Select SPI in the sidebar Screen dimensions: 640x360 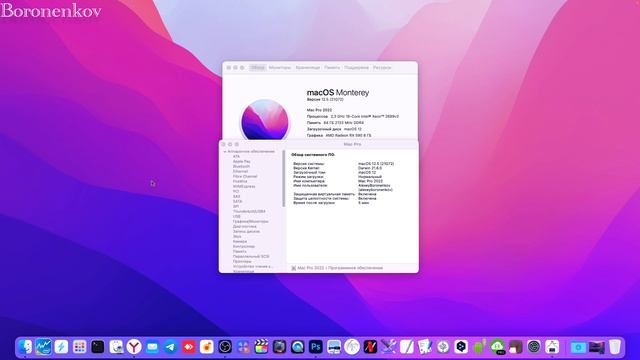[236, 207]
